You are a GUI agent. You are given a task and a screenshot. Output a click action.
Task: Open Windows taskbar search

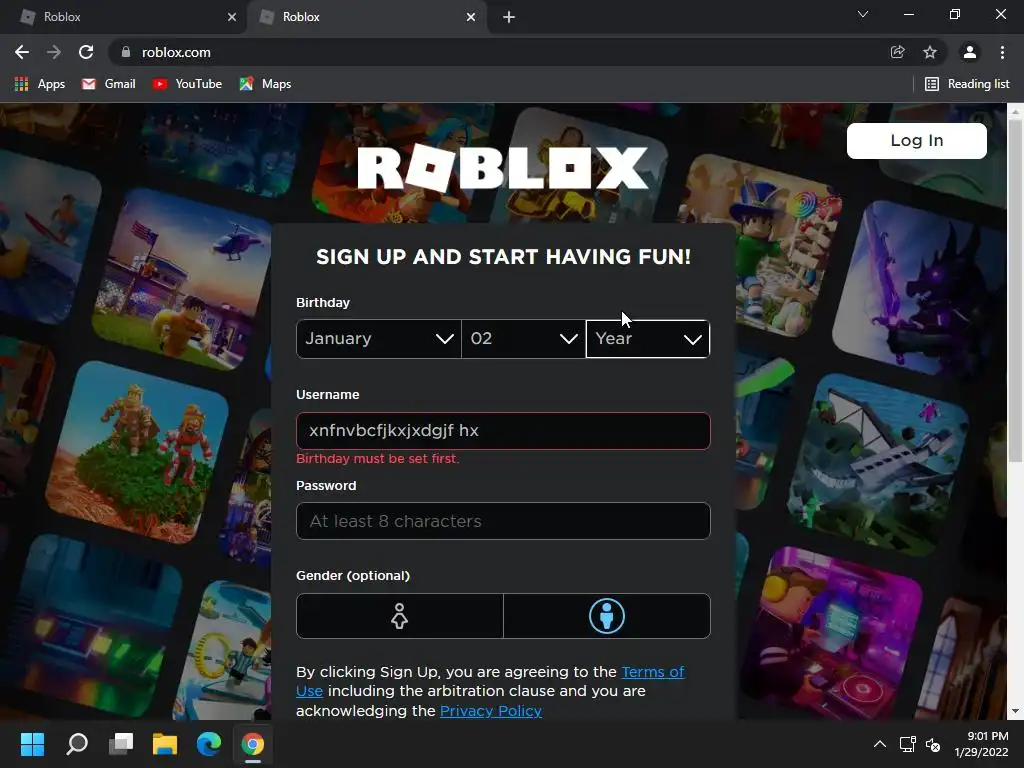[x=77, y=744]
